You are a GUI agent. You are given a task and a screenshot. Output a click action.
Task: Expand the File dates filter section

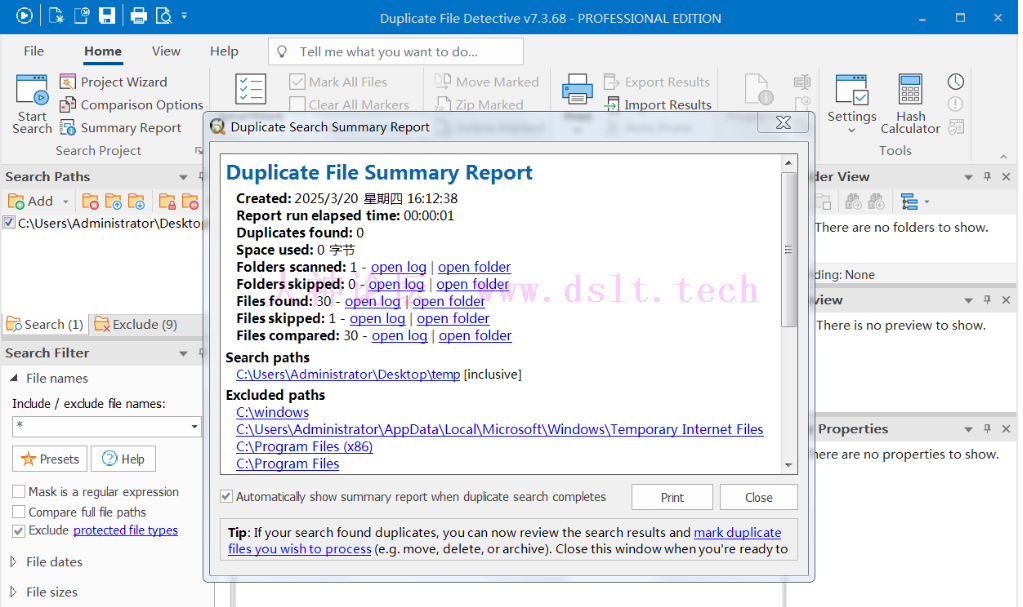(14, 561)
